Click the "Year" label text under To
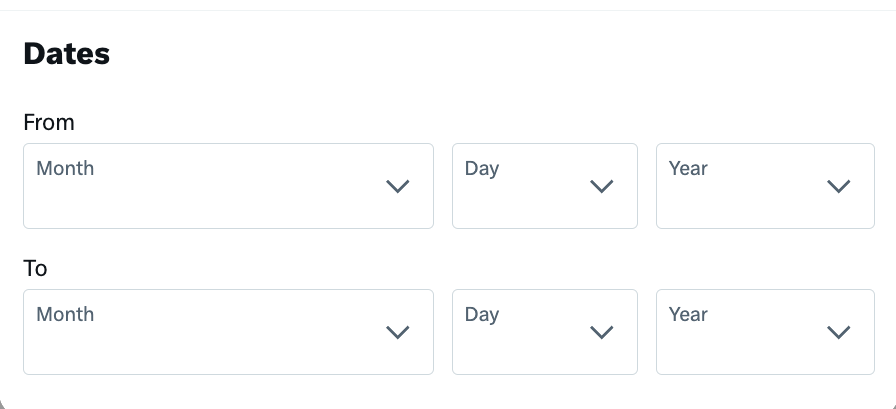The height and width of the screenshot is (409, 896). coord(688,314)
